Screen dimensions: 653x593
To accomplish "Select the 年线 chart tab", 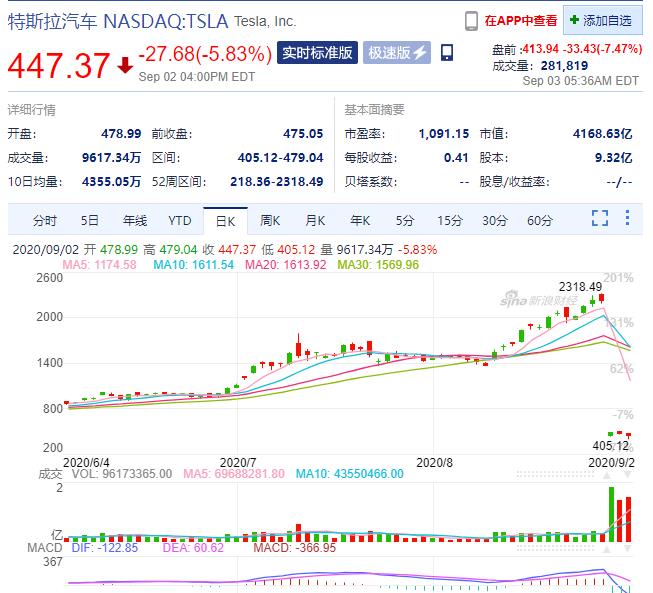I will [135, 220].
